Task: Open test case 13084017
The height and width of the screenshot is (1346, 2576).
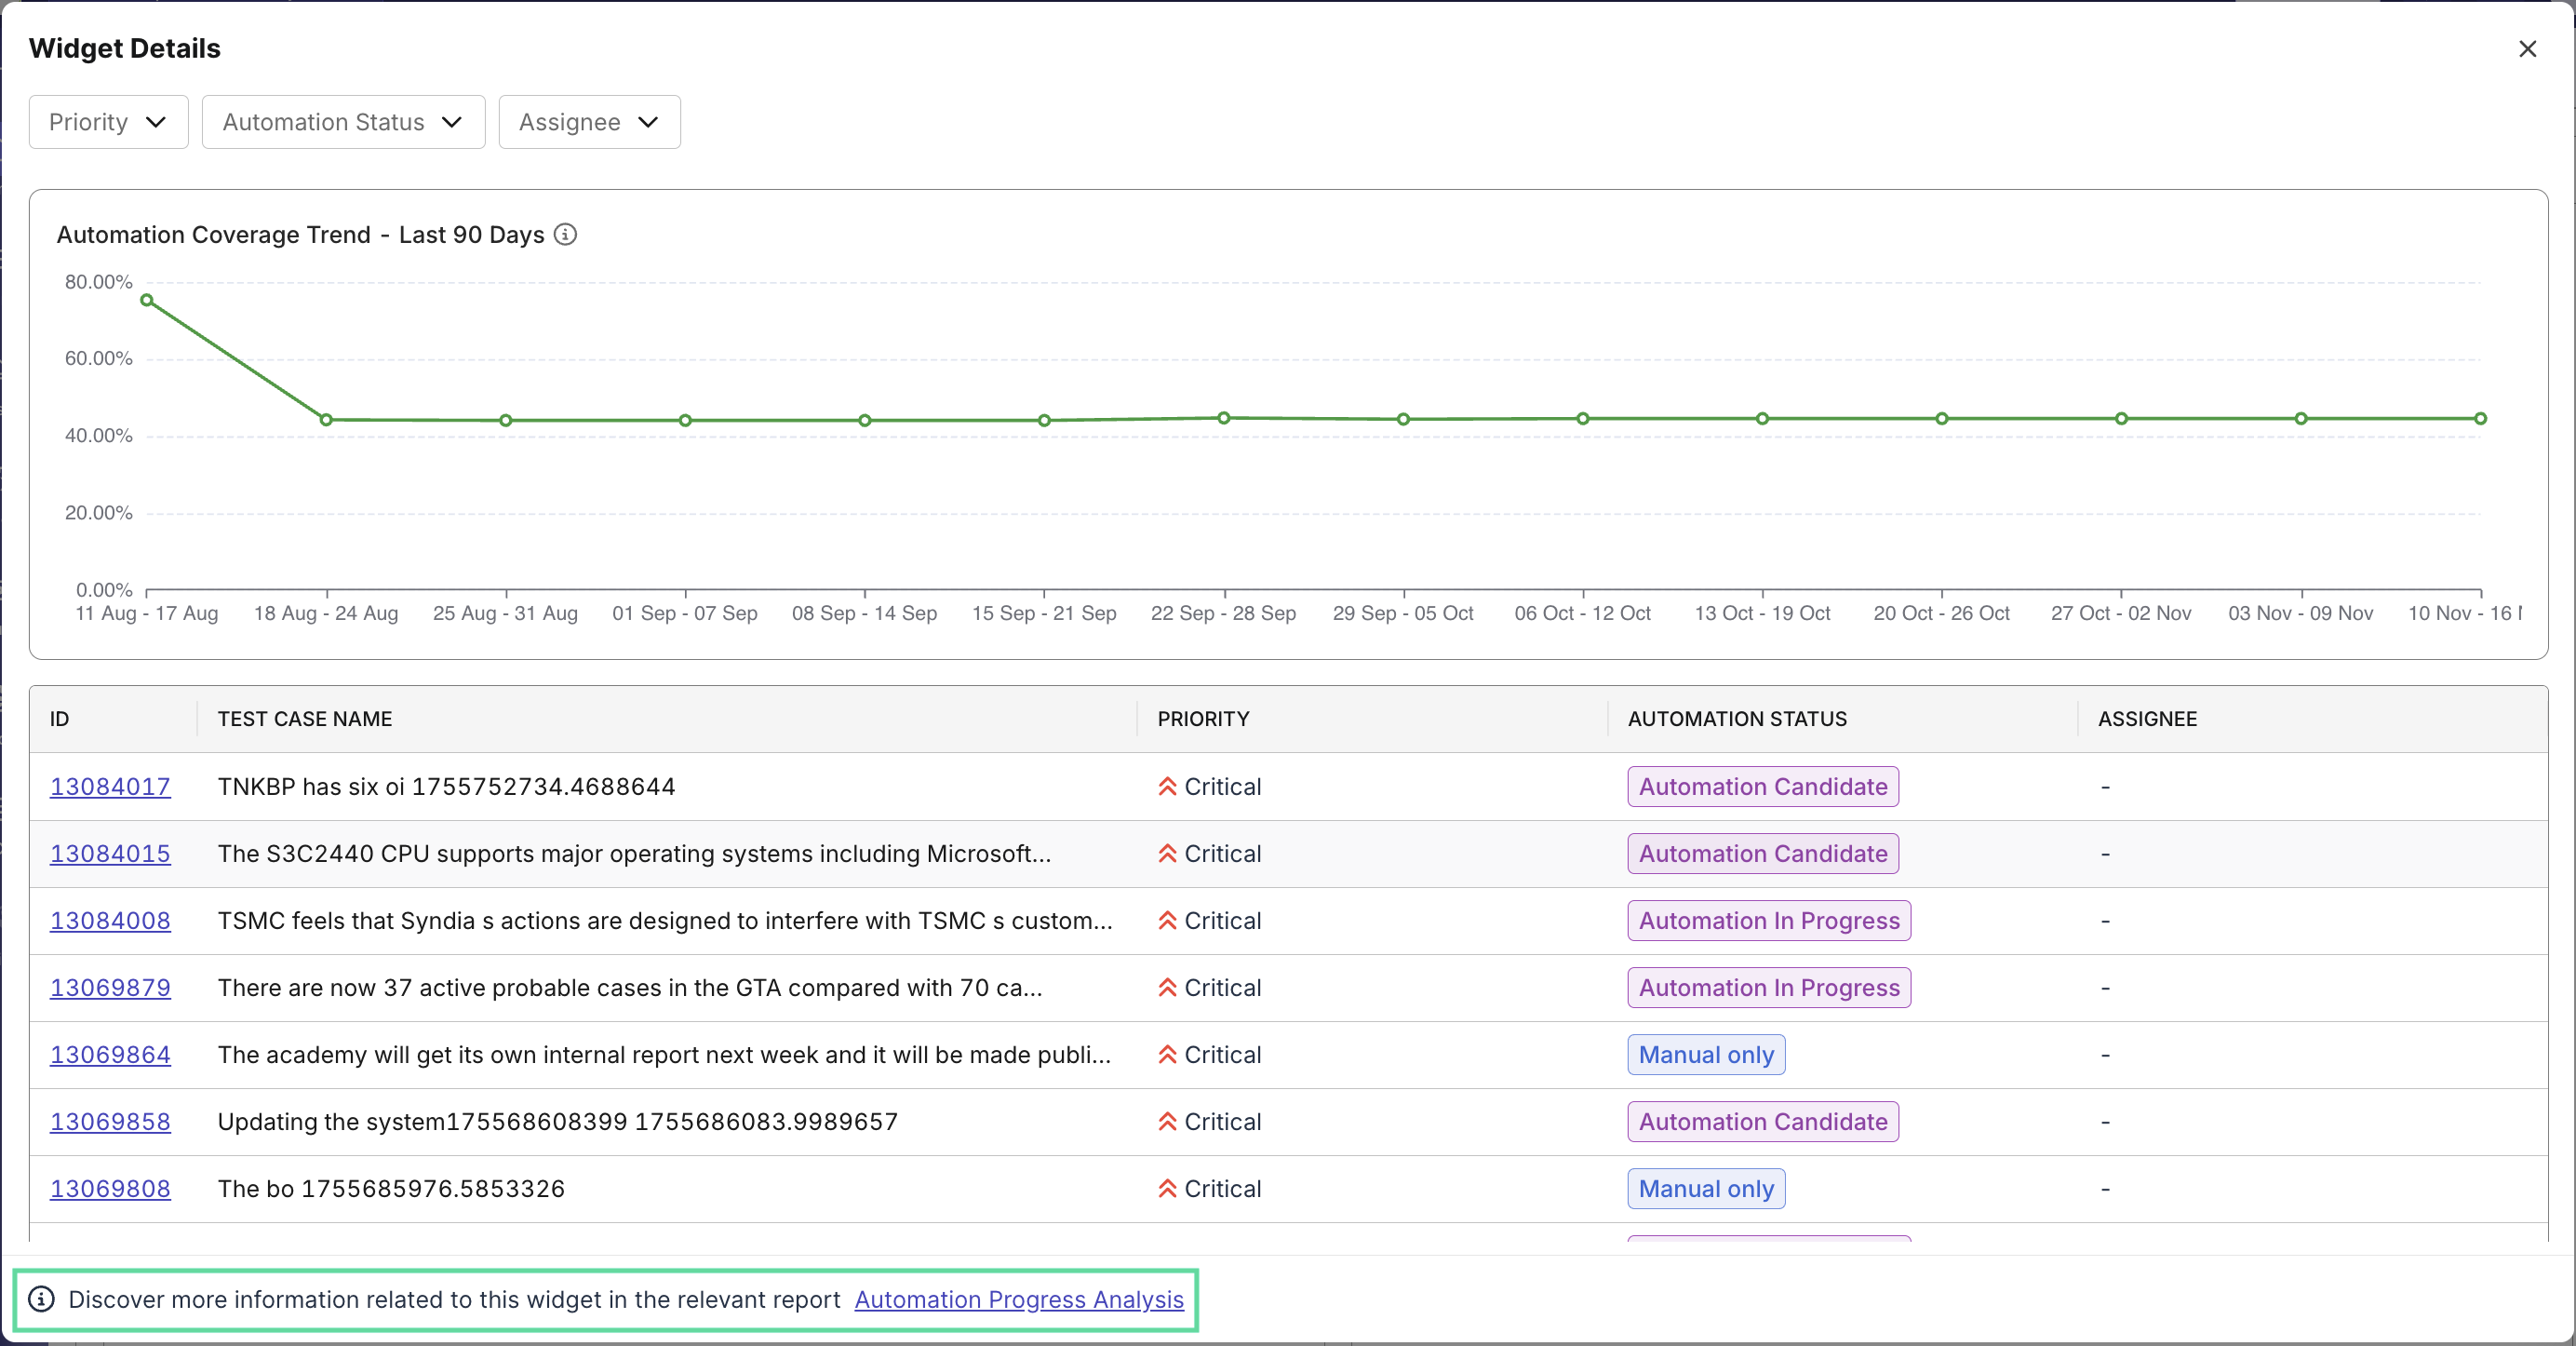Action: [110, 787]
